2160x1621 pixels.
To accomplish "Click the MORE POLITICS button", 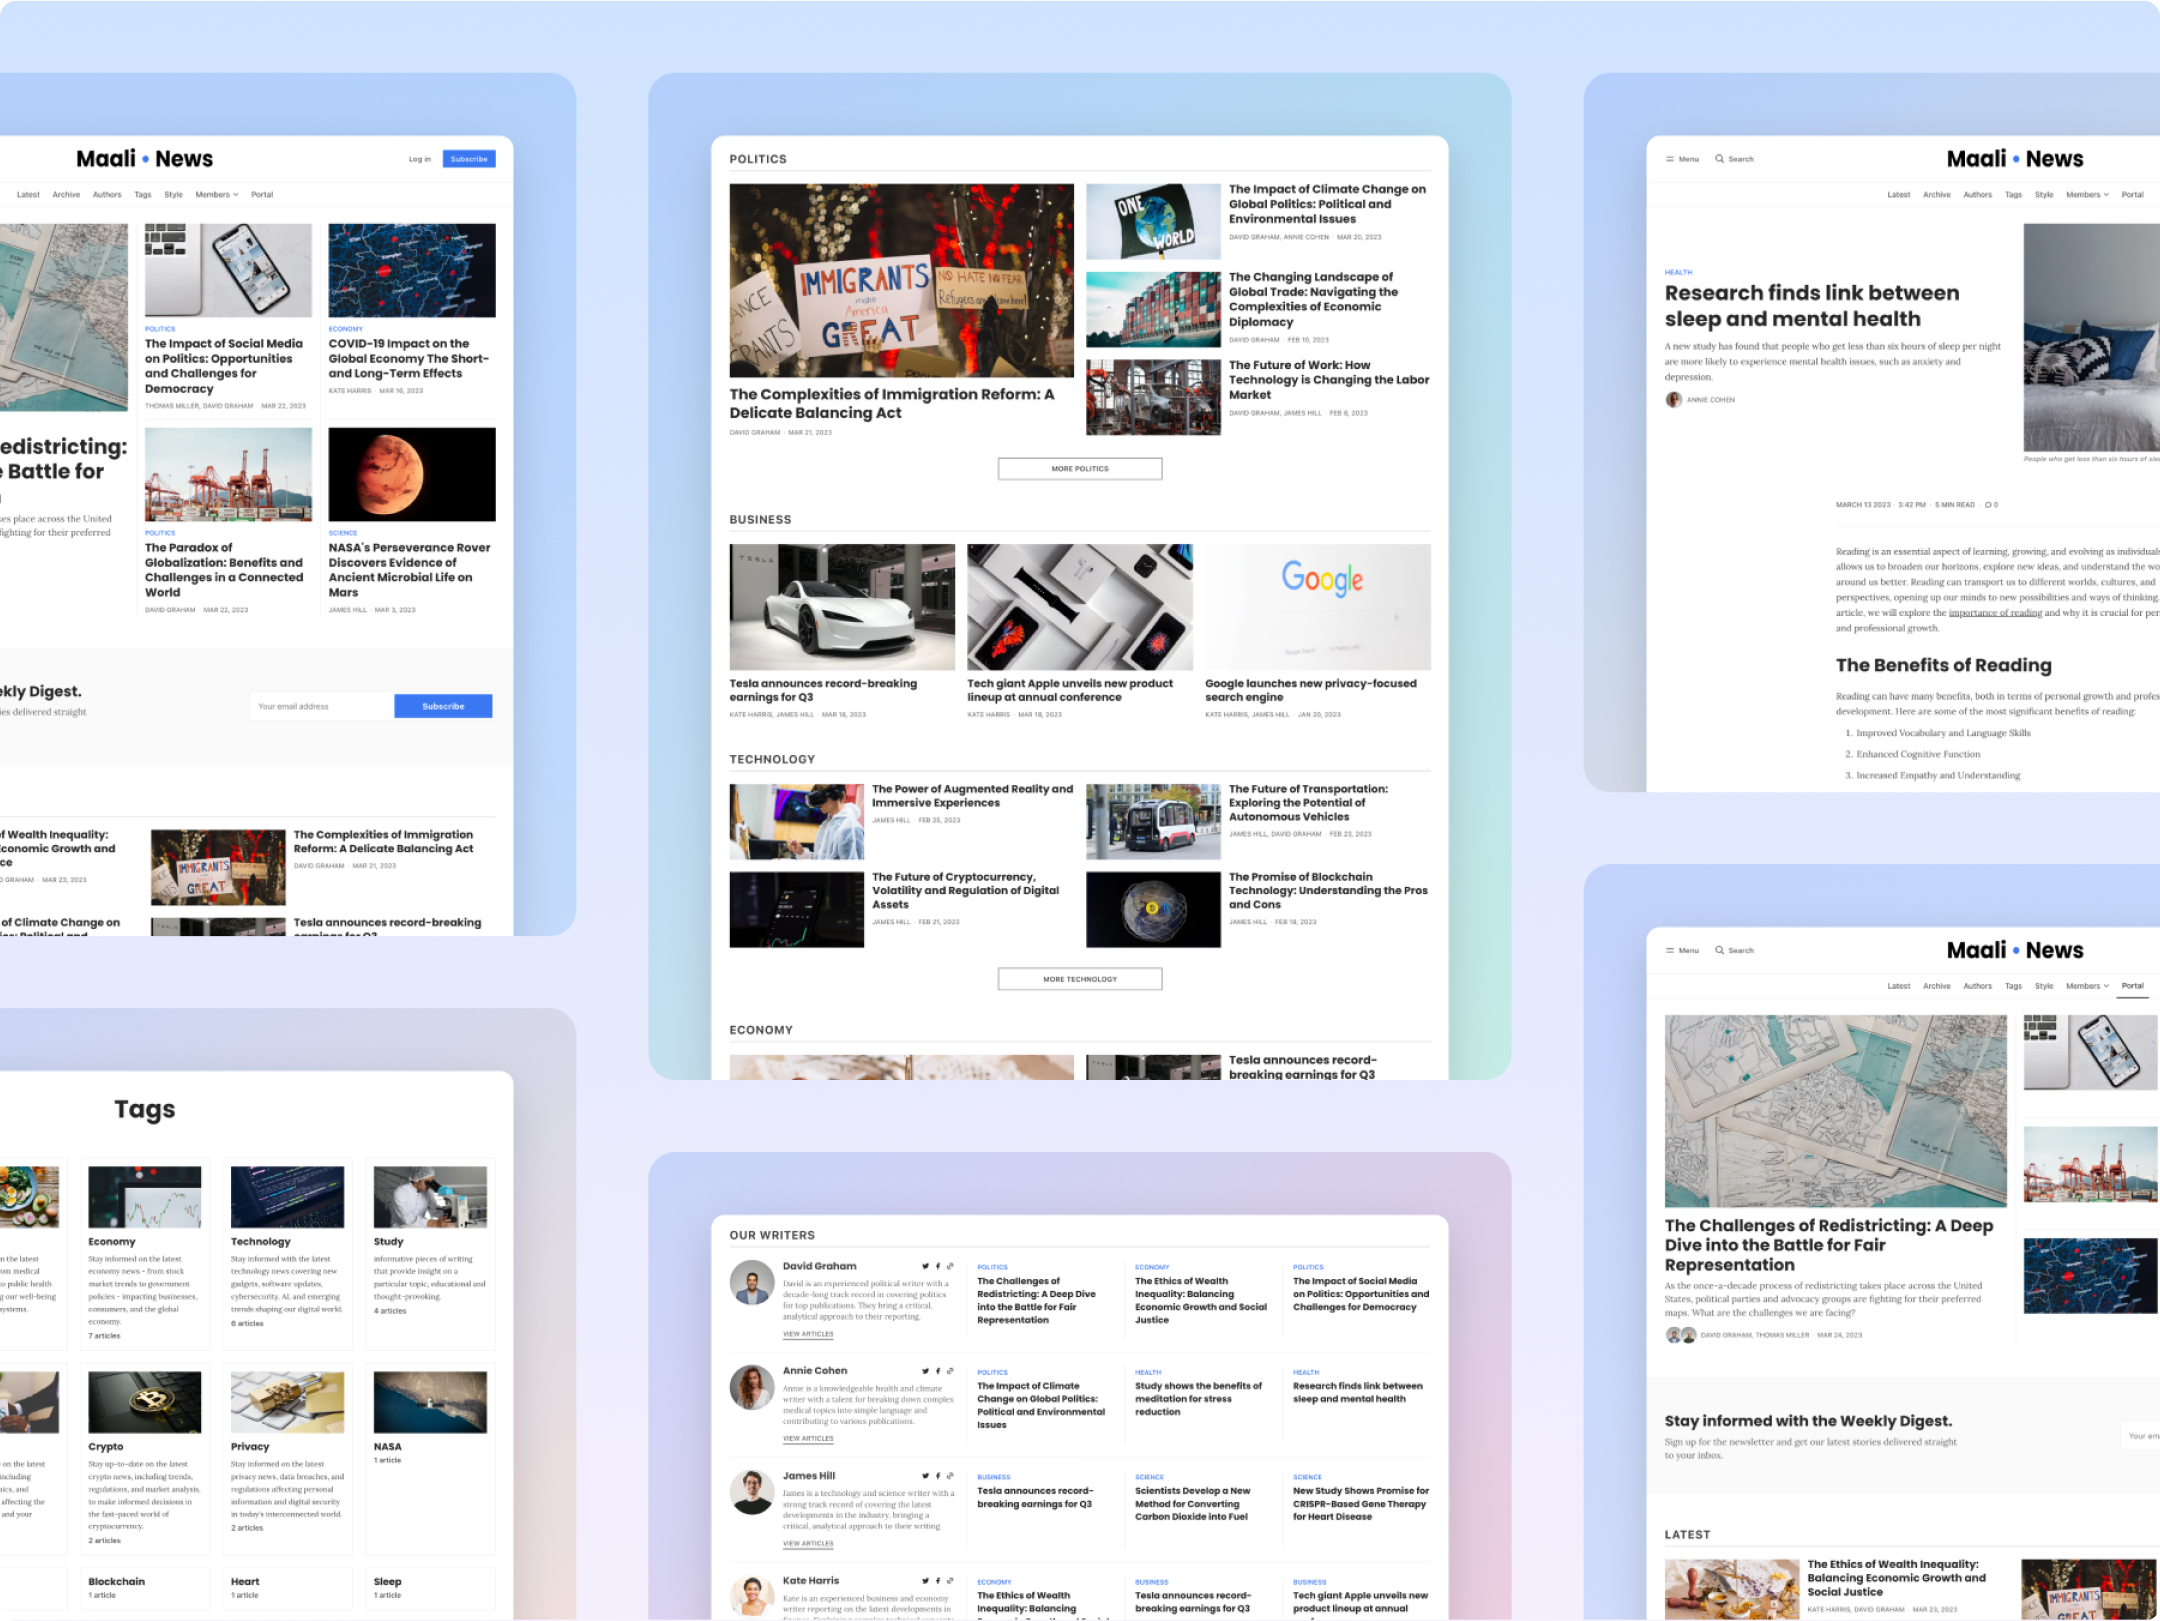I will point(1080,469).
